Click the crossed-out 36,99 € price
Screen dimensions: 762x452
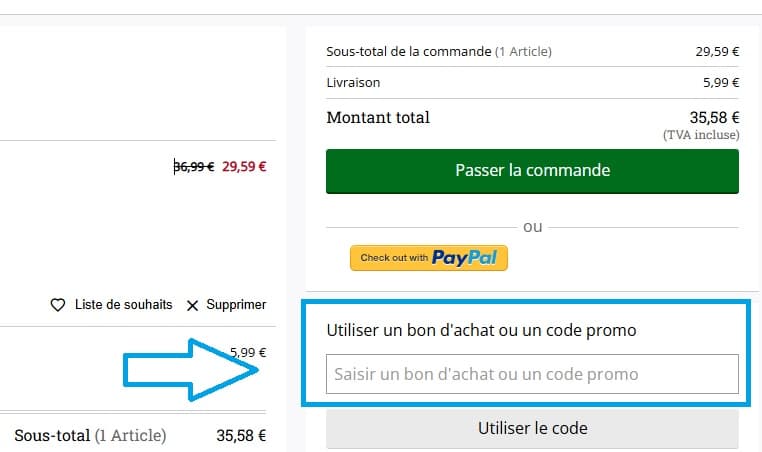tap(193, 167)
